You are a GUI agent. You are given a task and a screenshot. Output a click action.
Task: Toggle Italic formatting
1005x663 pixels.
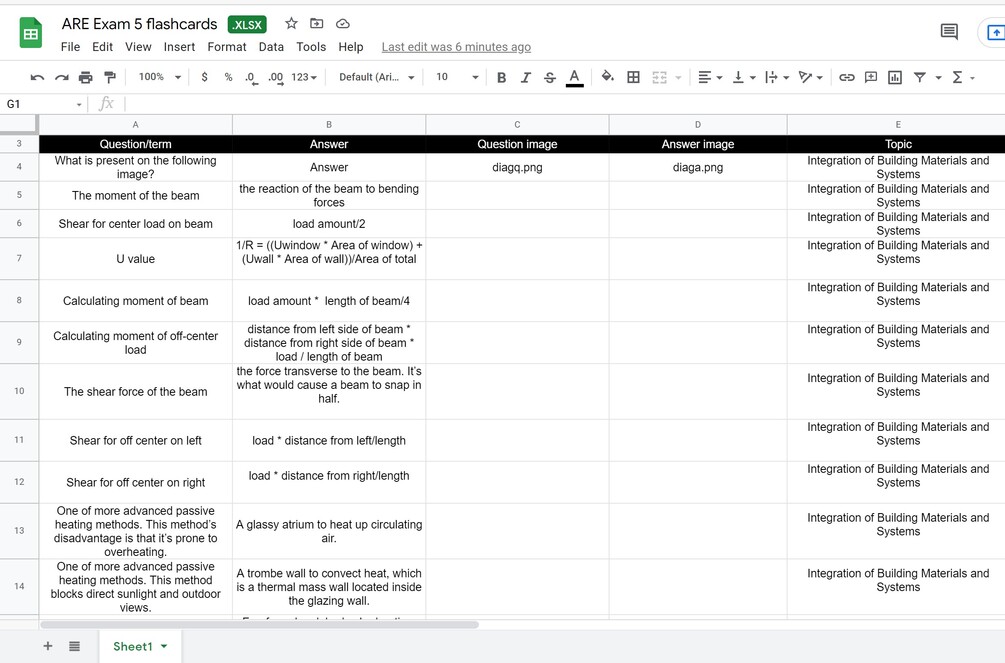(526, 78)
